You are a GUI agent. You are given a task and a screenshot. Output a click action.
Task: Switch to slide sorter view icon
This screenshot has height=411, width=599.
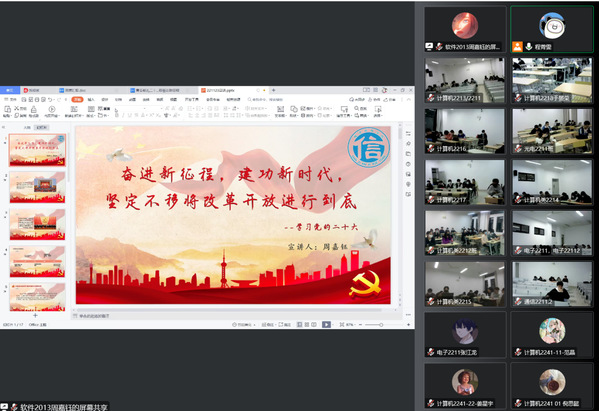(x=306, y=325)
